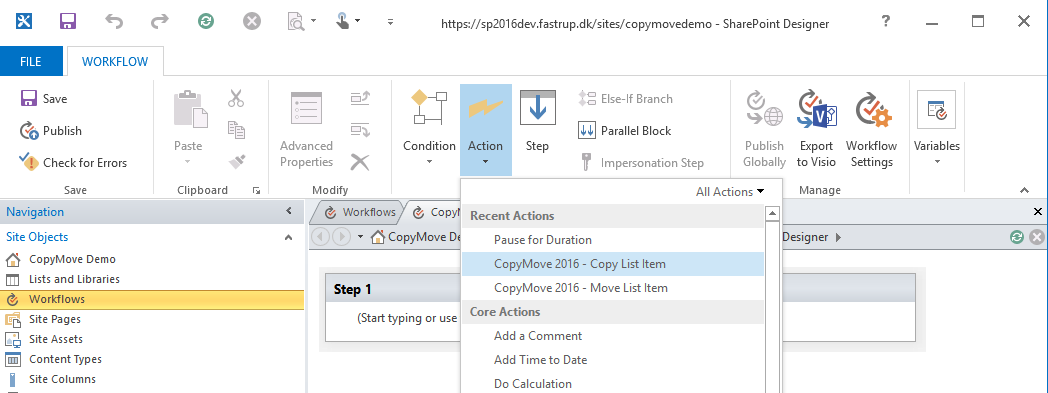Stop loading via gray X in quick access toolbar
The height and width of the screenshot is (393, 1048).
pos(251,21)
